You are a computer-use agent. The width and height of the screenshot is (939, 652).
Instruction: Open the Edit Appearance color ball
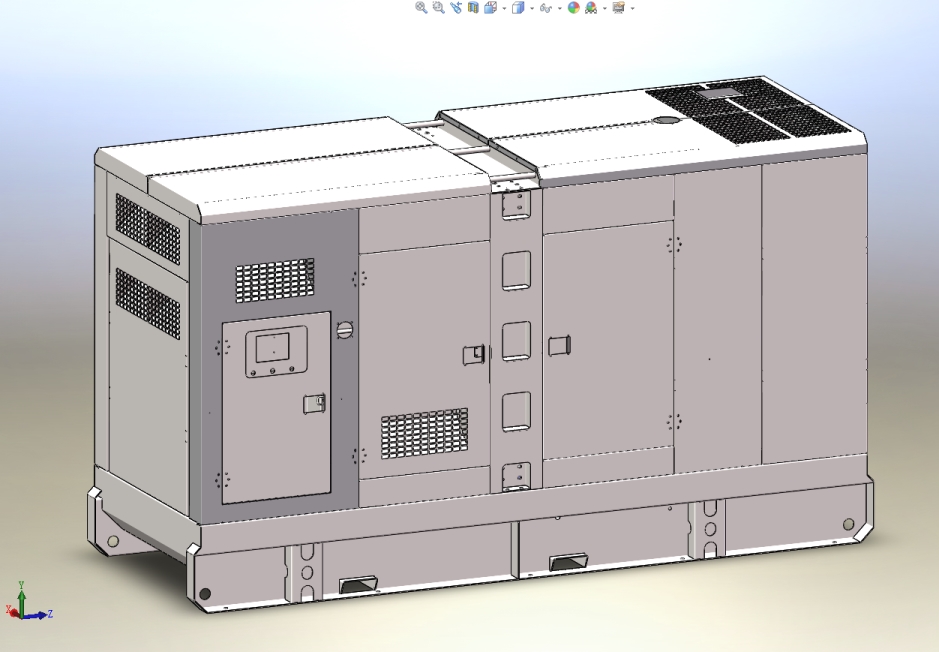coord(574,7)
